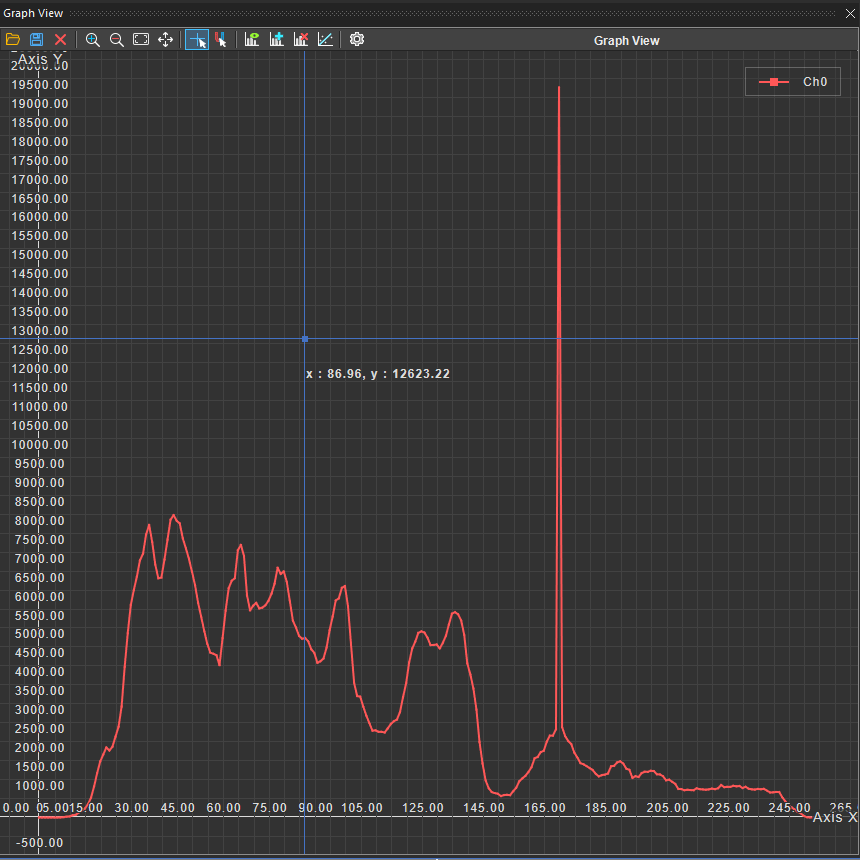This screenshot has width=860, height=860.
Task: Click the 'Axis Y' label
Action: point(40,59)
